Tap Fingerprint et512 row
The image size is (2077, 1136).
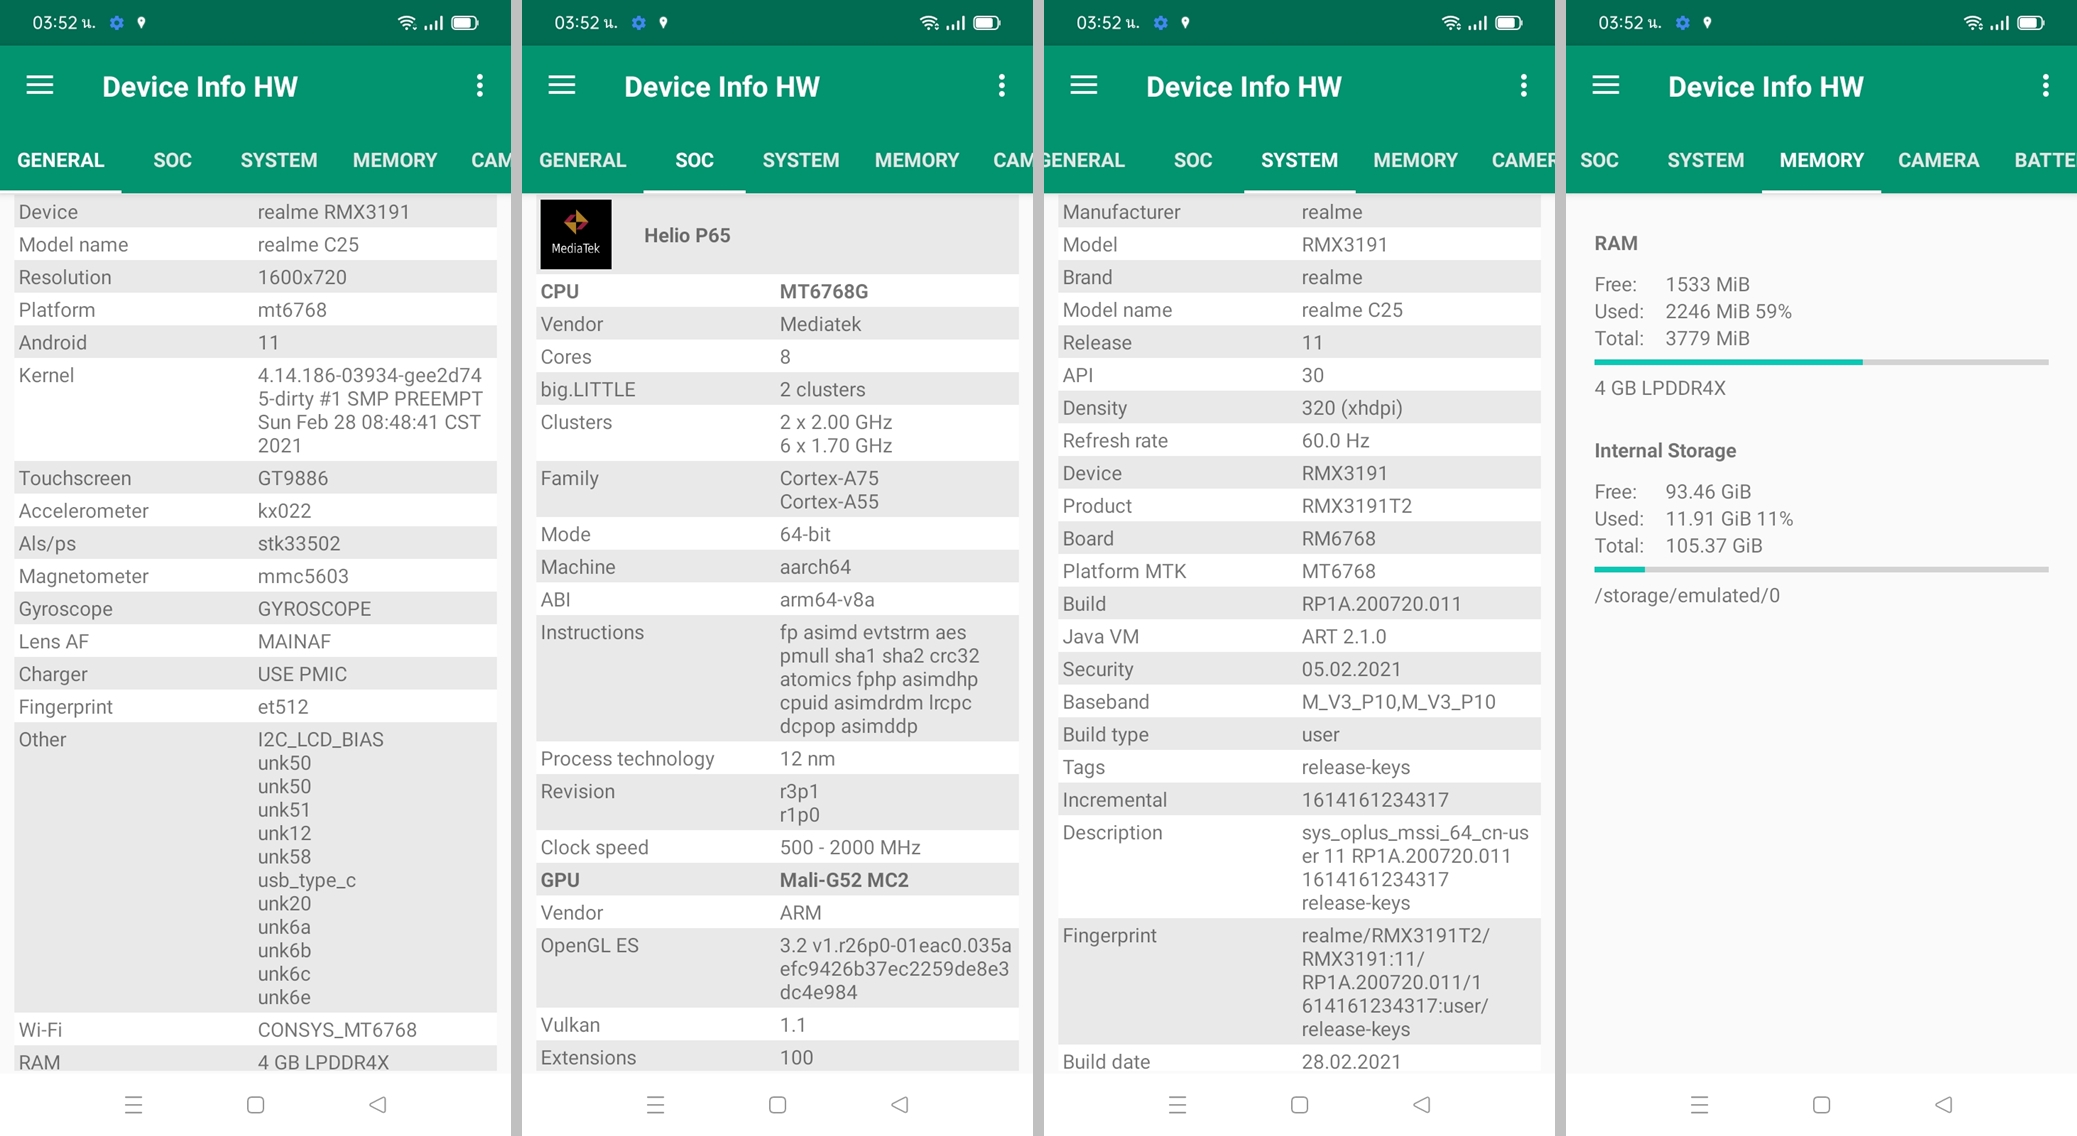click(256, 707)
